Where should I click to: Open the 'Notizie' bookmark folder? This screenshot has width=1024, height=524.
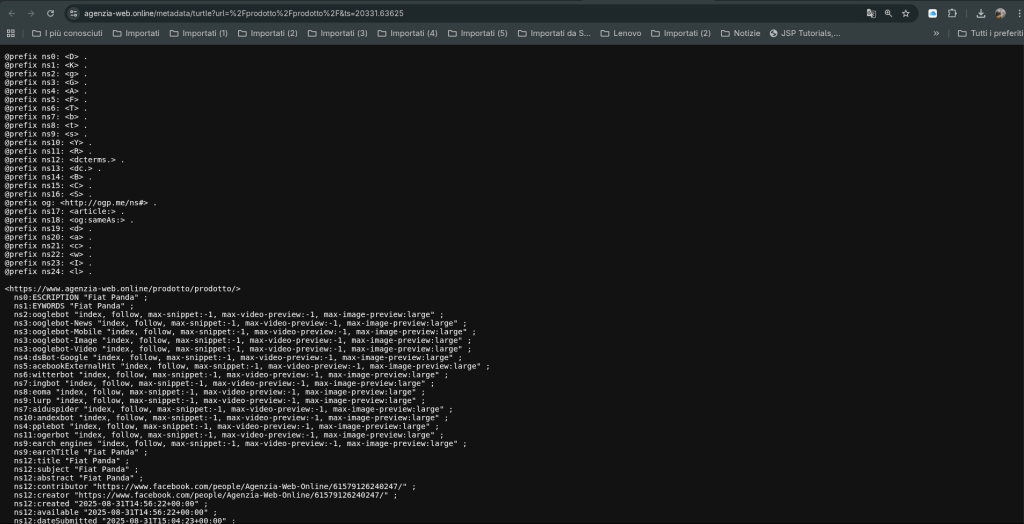739,33
